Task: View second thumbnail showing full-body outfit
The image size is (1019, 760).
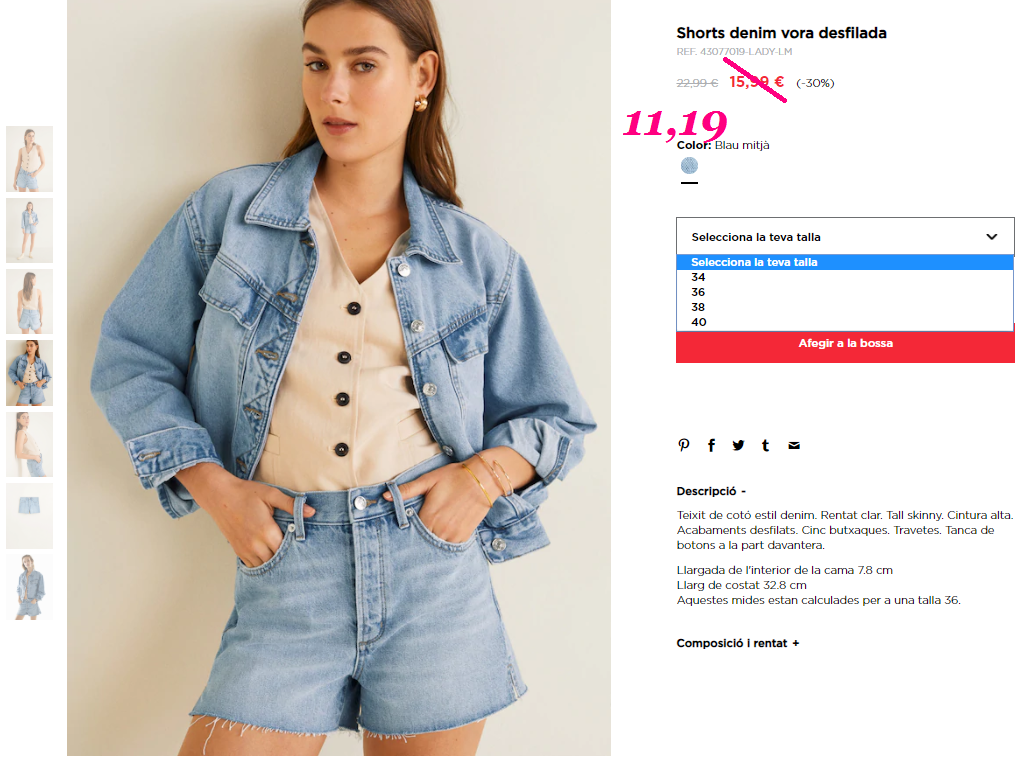Action: (29, 231)
